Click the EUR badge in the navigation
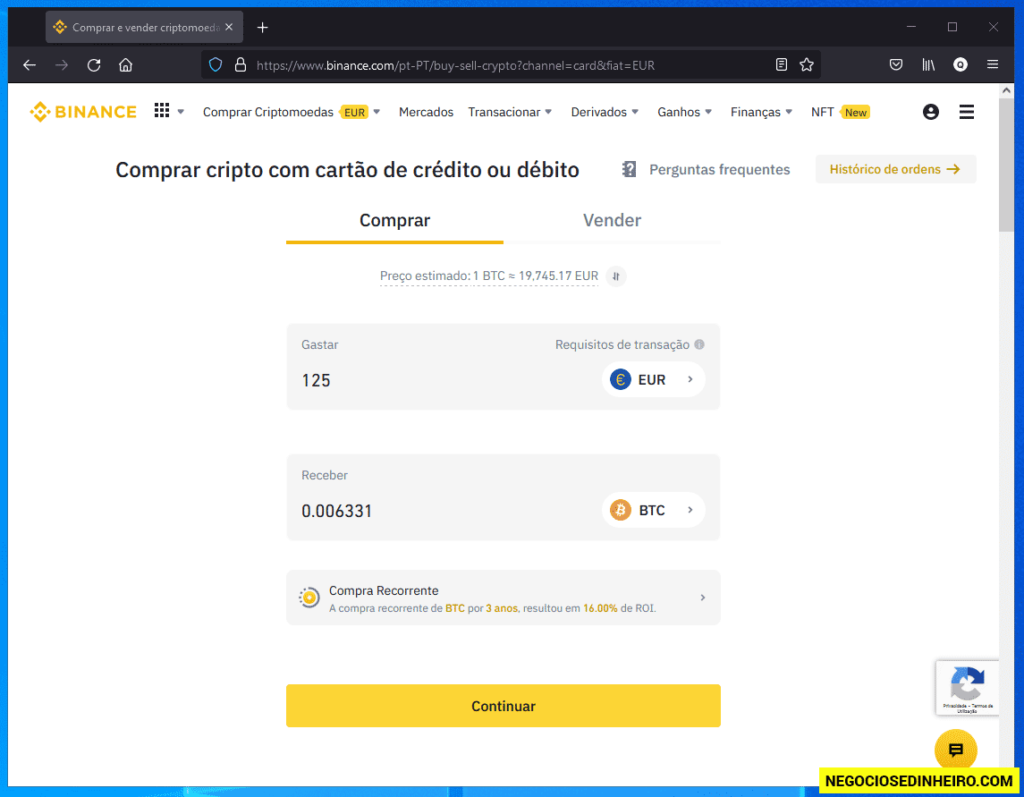1024x797 pixels. click(x=355, y=112)
